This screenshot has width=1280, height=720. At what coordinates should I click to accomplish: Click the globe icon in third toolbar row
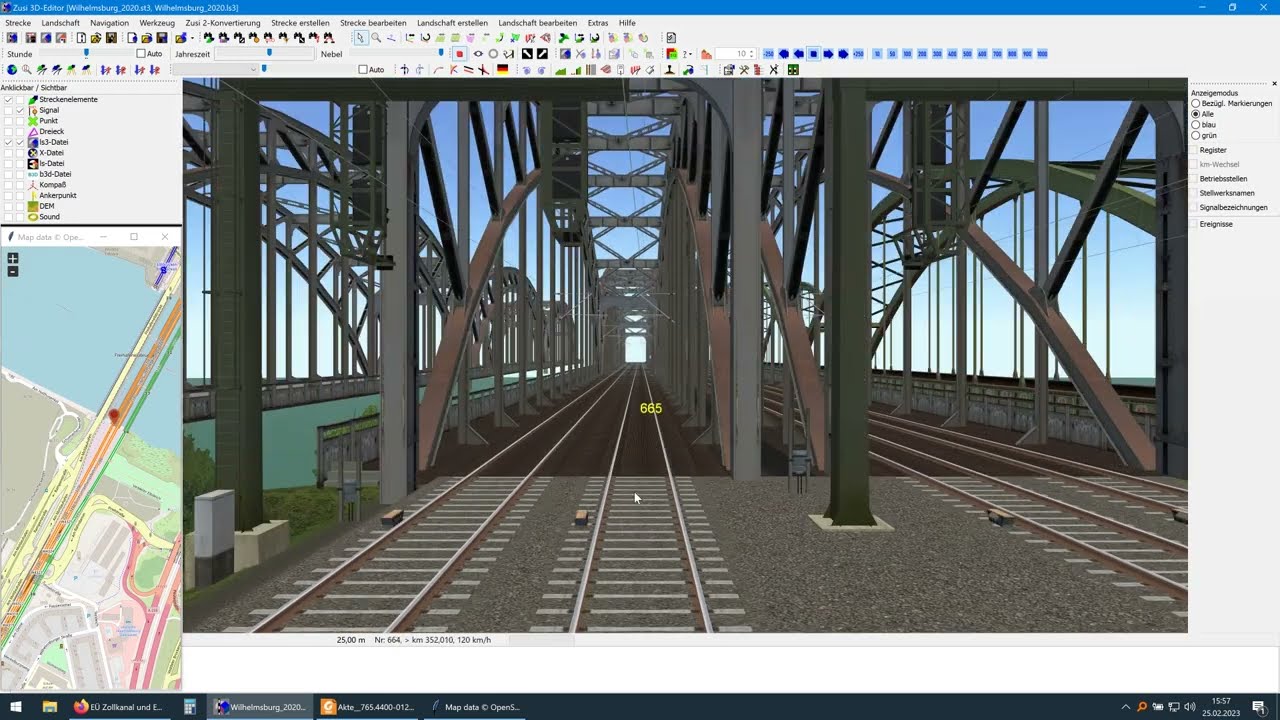12,70
